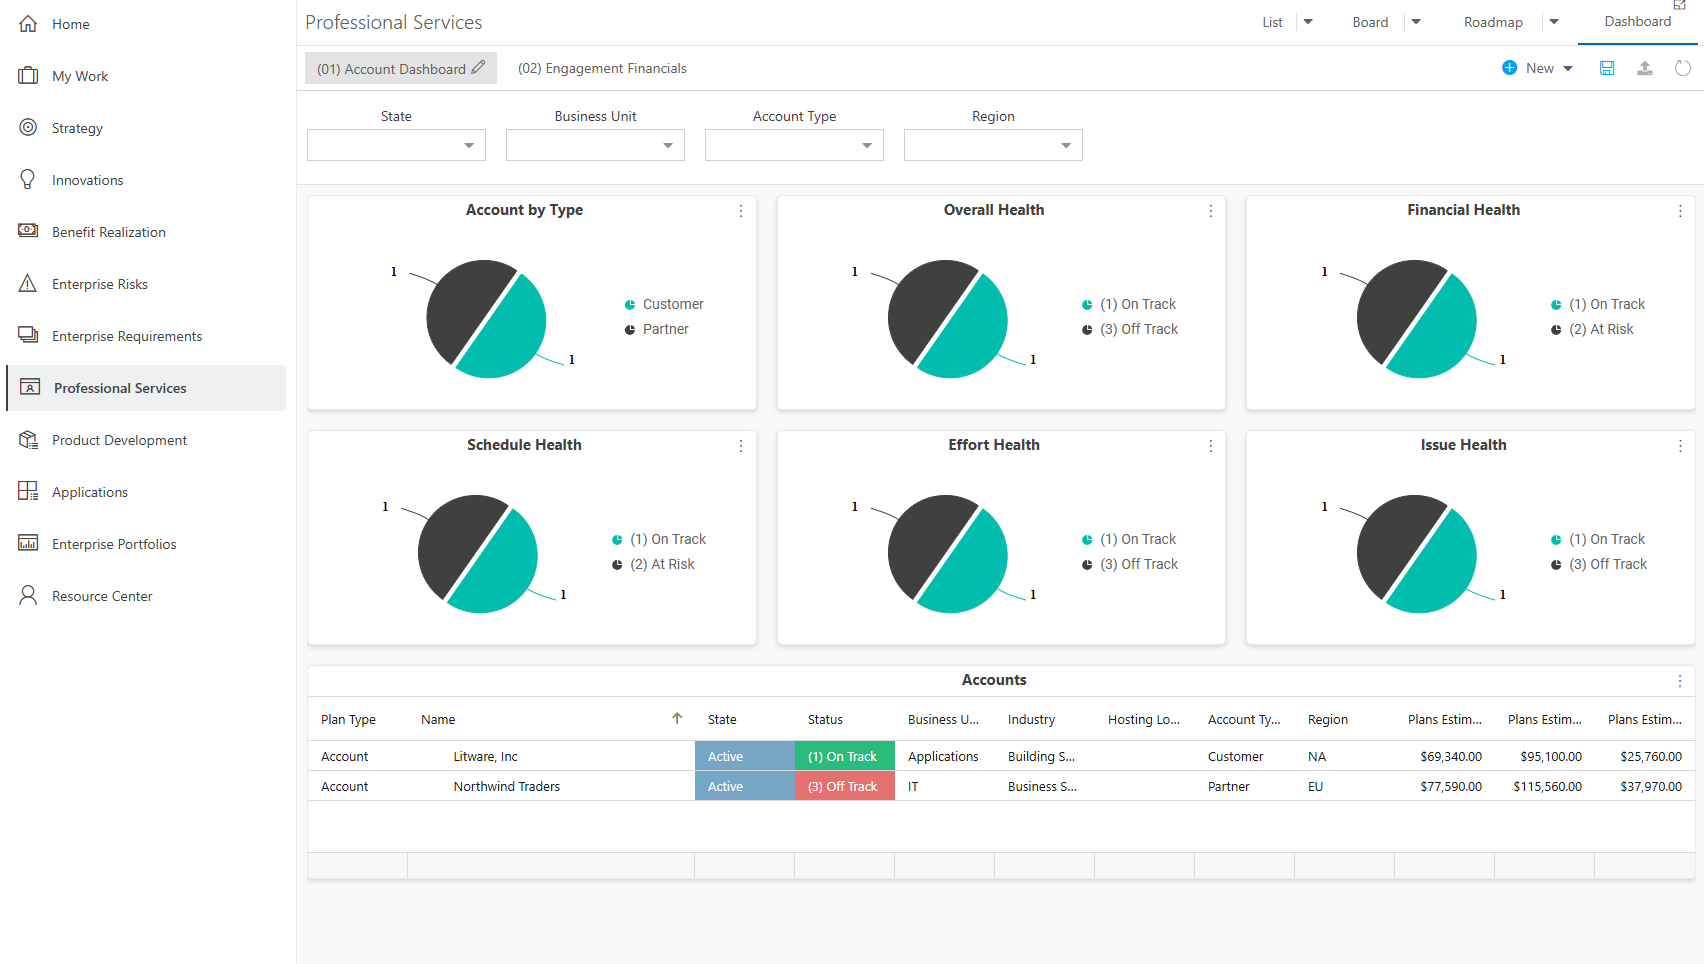
Task: Click Enterprise Requirements icon
Action: click(28, 335)
